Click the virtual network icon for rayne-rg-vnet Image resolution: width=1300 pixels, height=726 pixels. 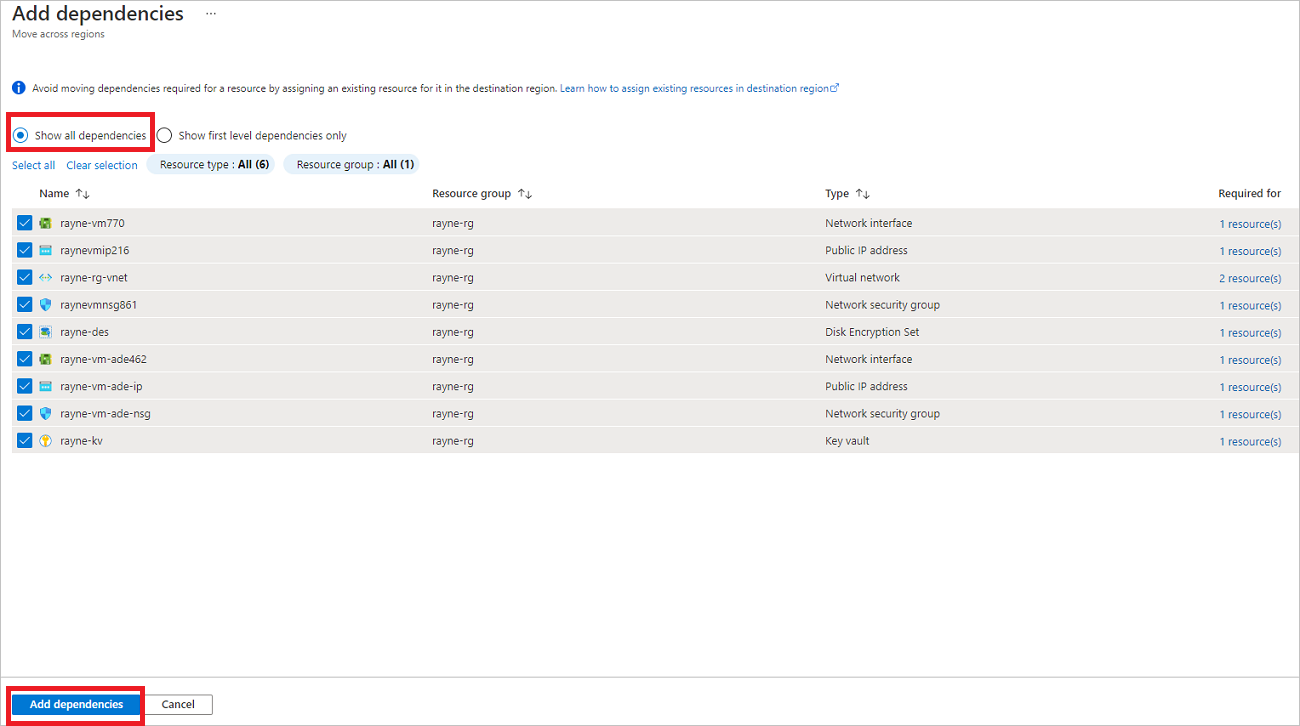[45, 278]
